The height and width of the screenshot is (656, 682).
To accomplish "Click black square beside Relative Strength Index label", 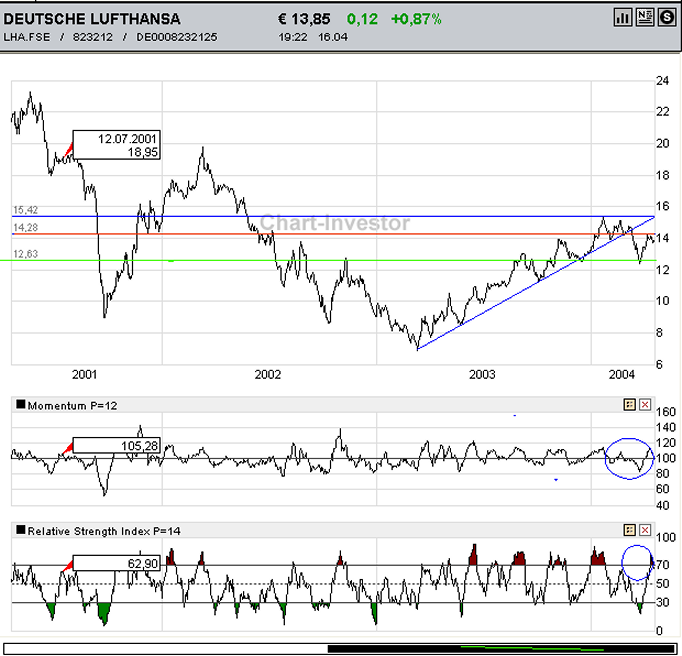I will click(x=20, y=529).
